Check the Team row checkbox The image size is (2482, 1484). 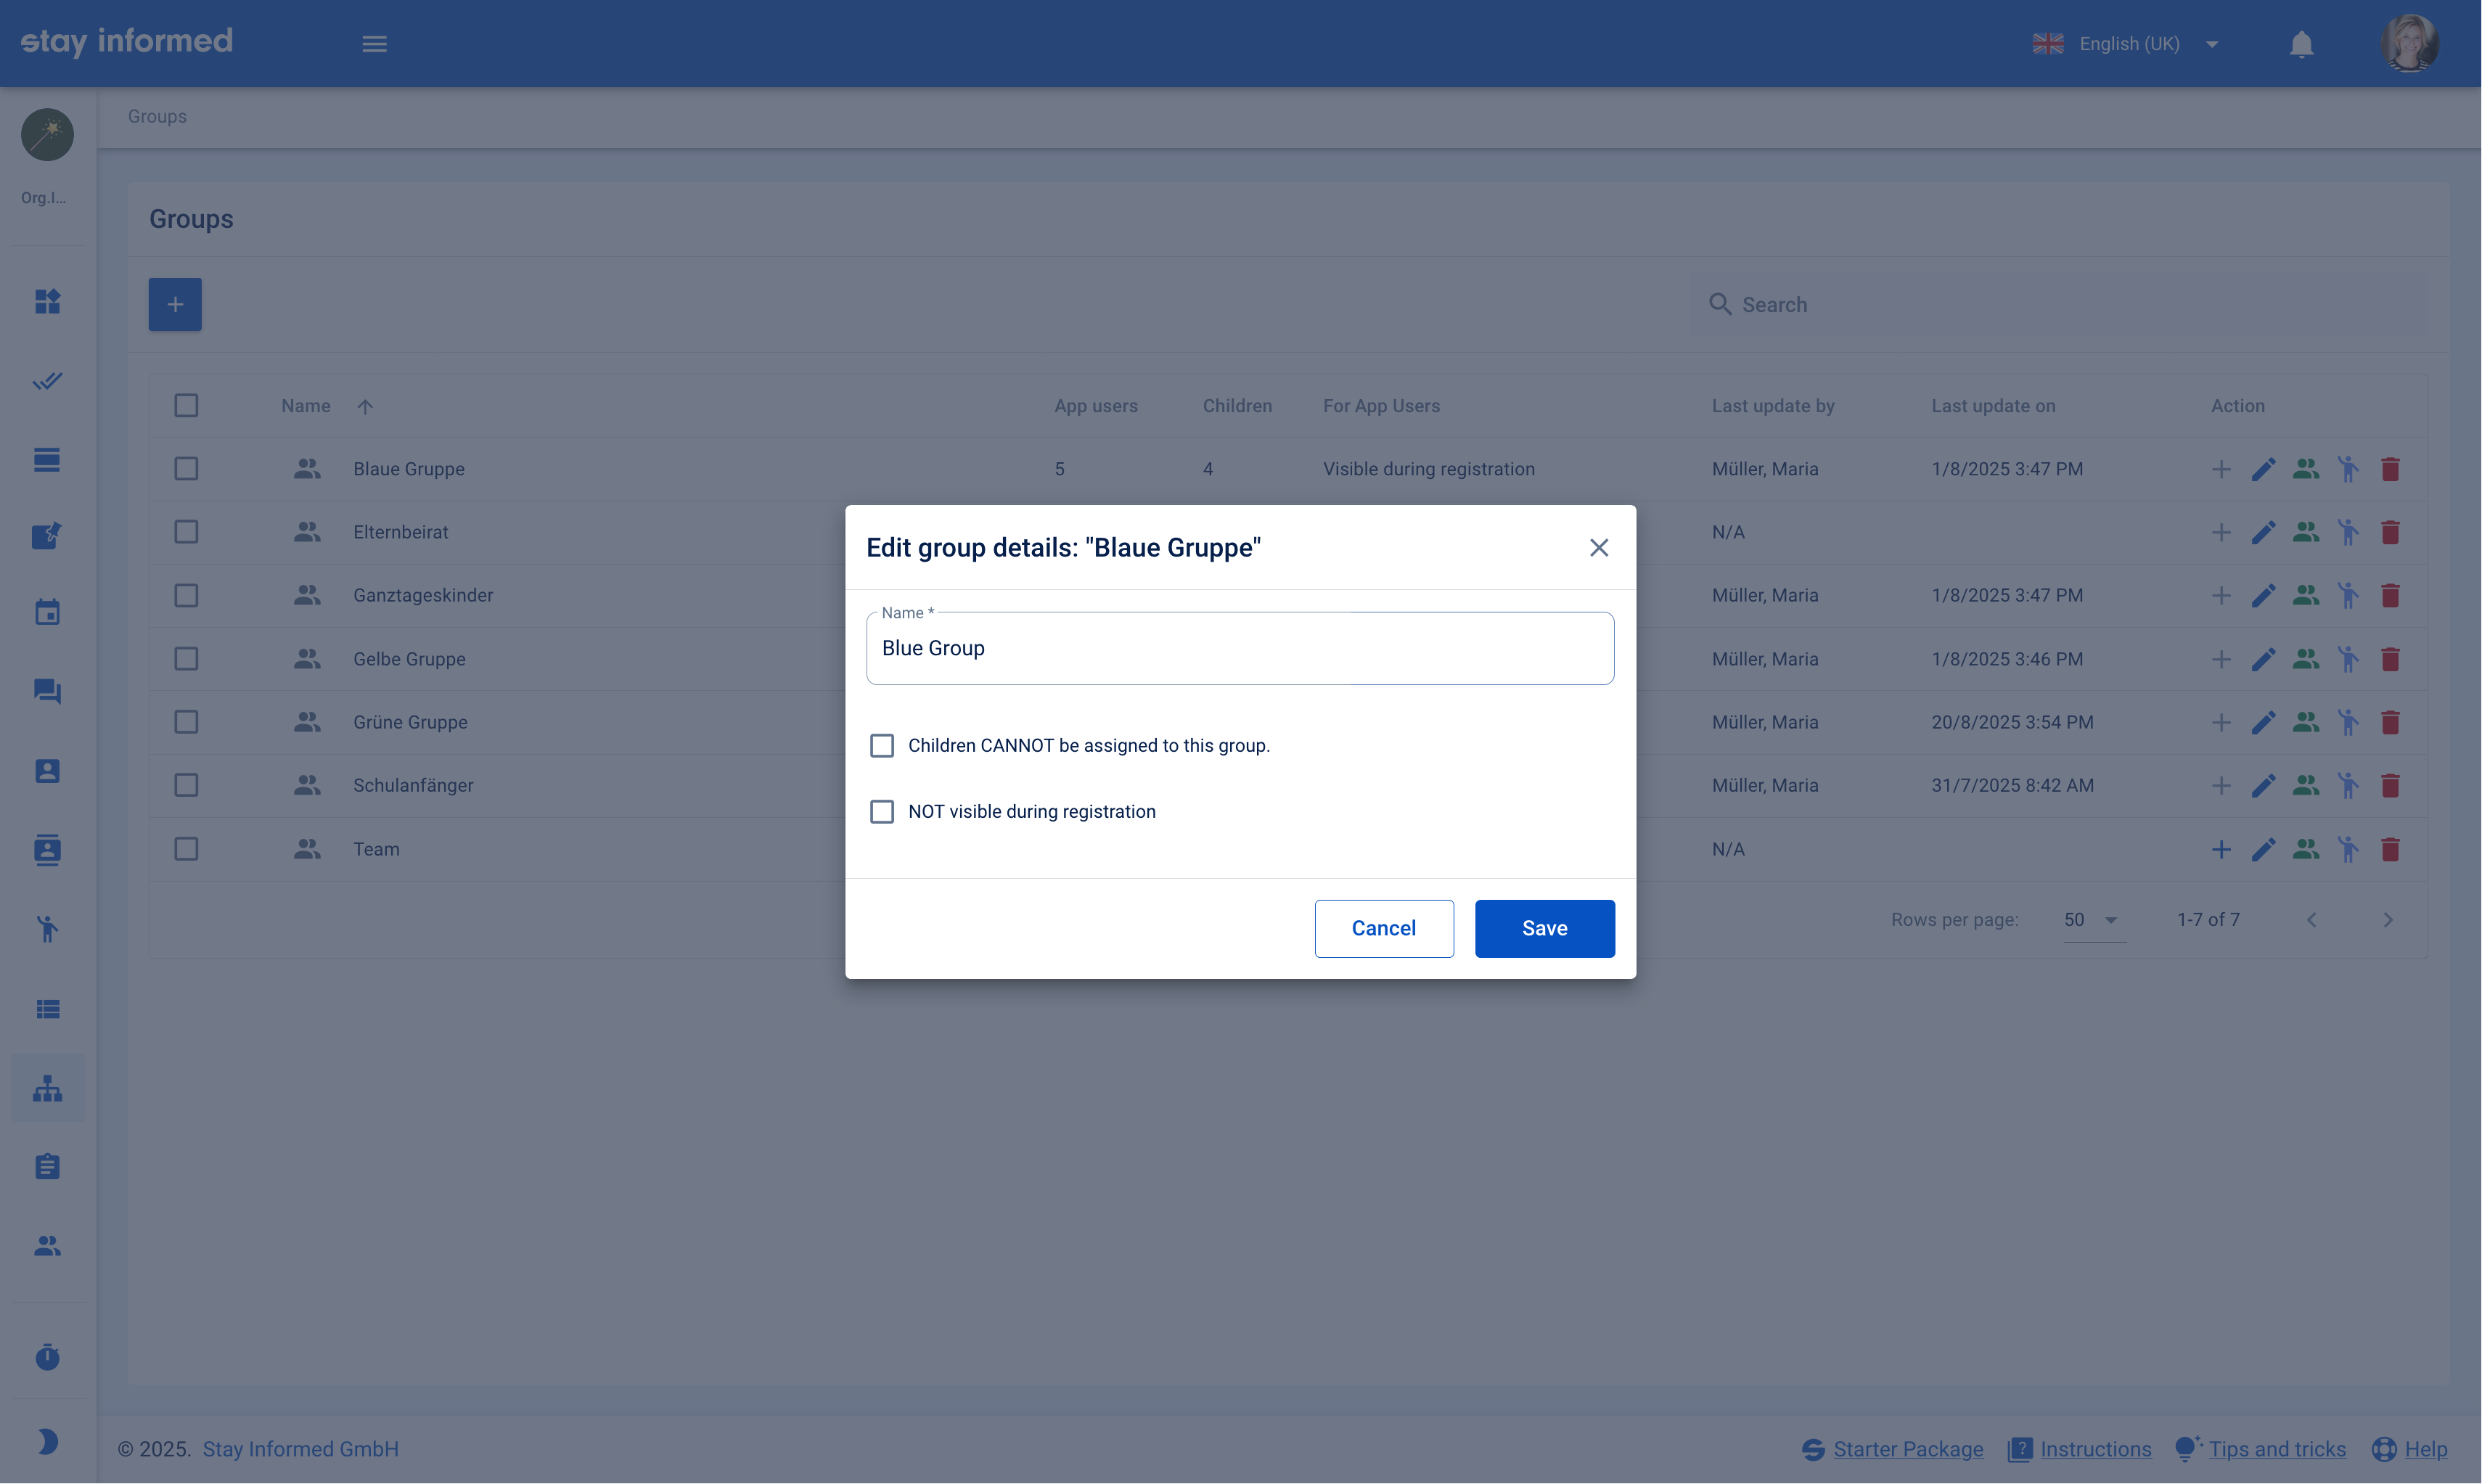pos(186,849)
